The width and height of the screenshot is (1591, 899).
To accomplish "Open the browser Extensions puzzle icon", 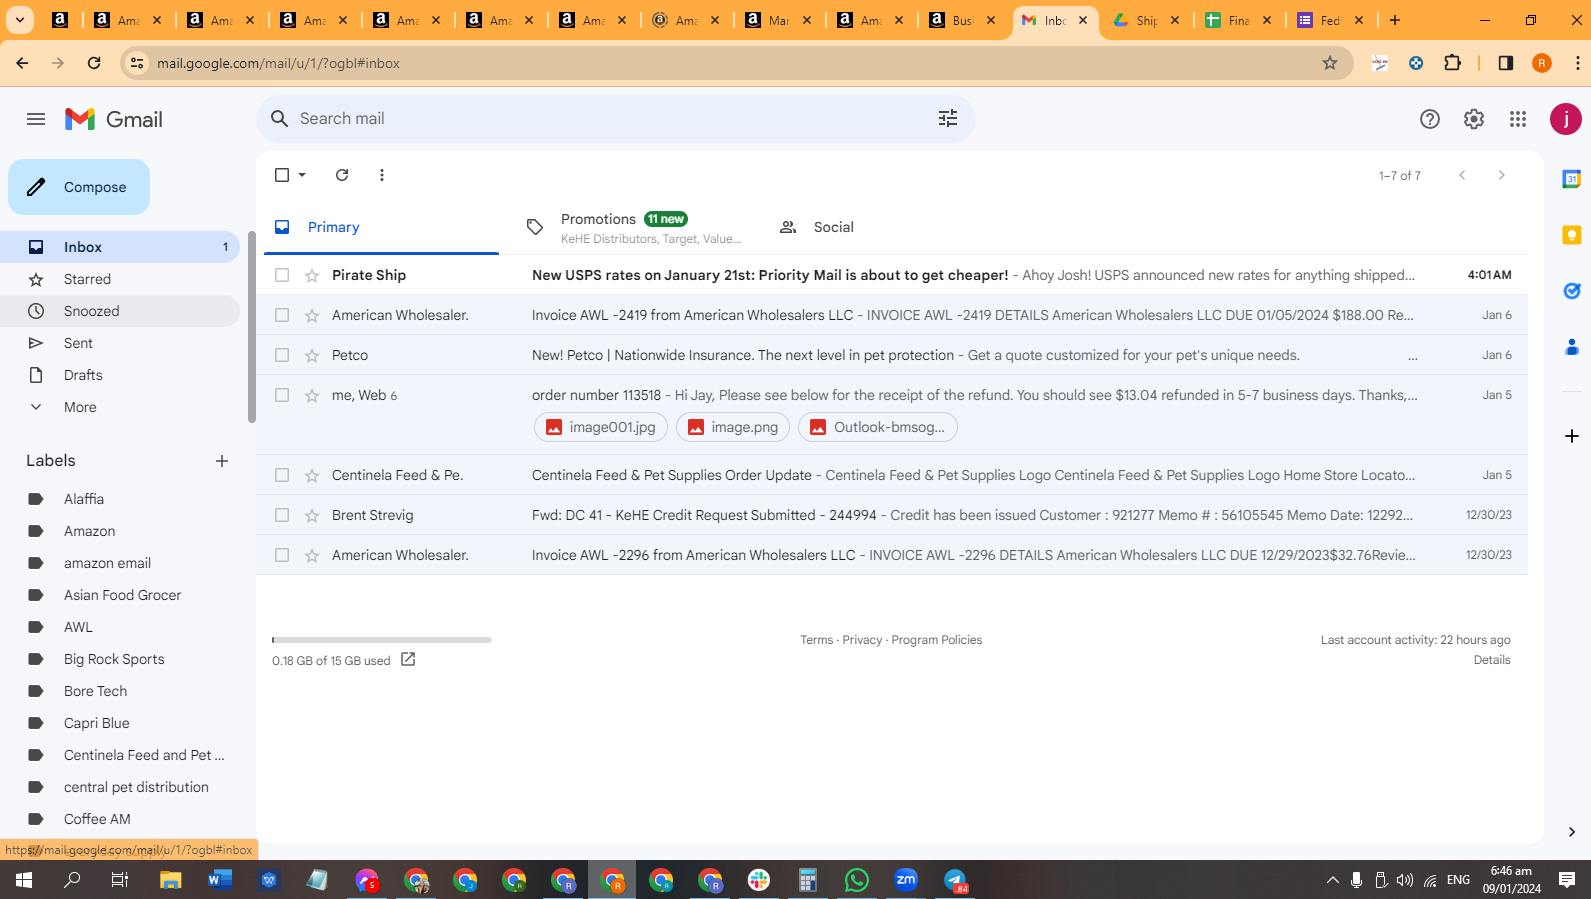I will coord(1453,63).
